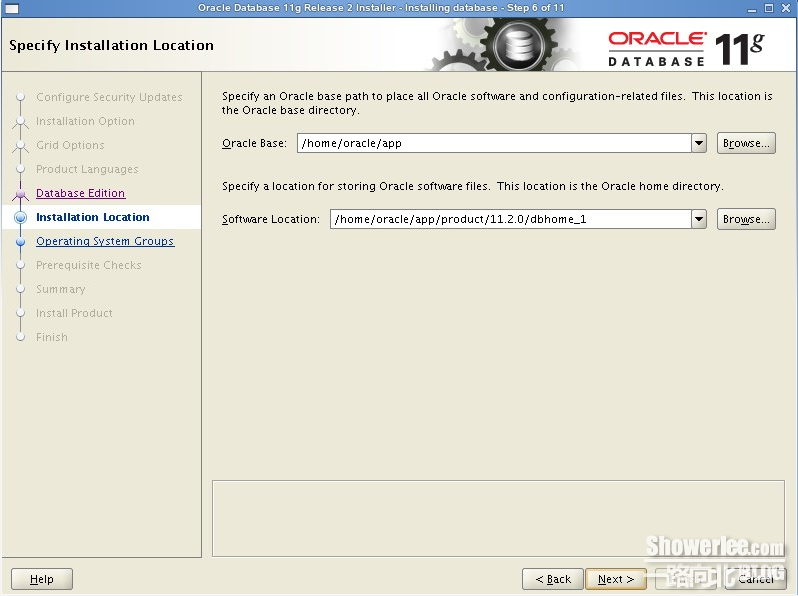Browse for the Oracle Base directory
798x596 pixels.
pyautogui.click(x=746, y=144)
